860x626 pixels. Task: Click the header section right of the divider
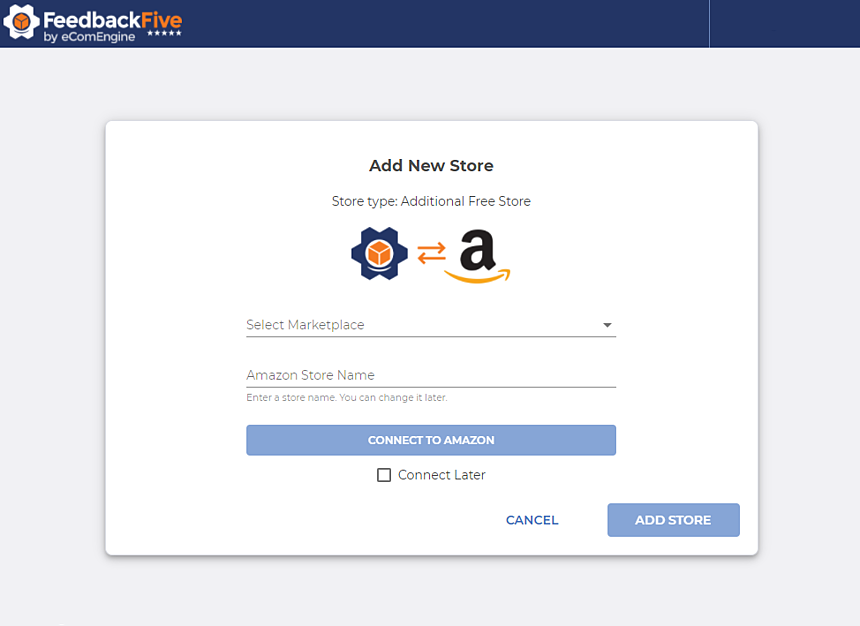pyautogui.click(x=784, y=24)
